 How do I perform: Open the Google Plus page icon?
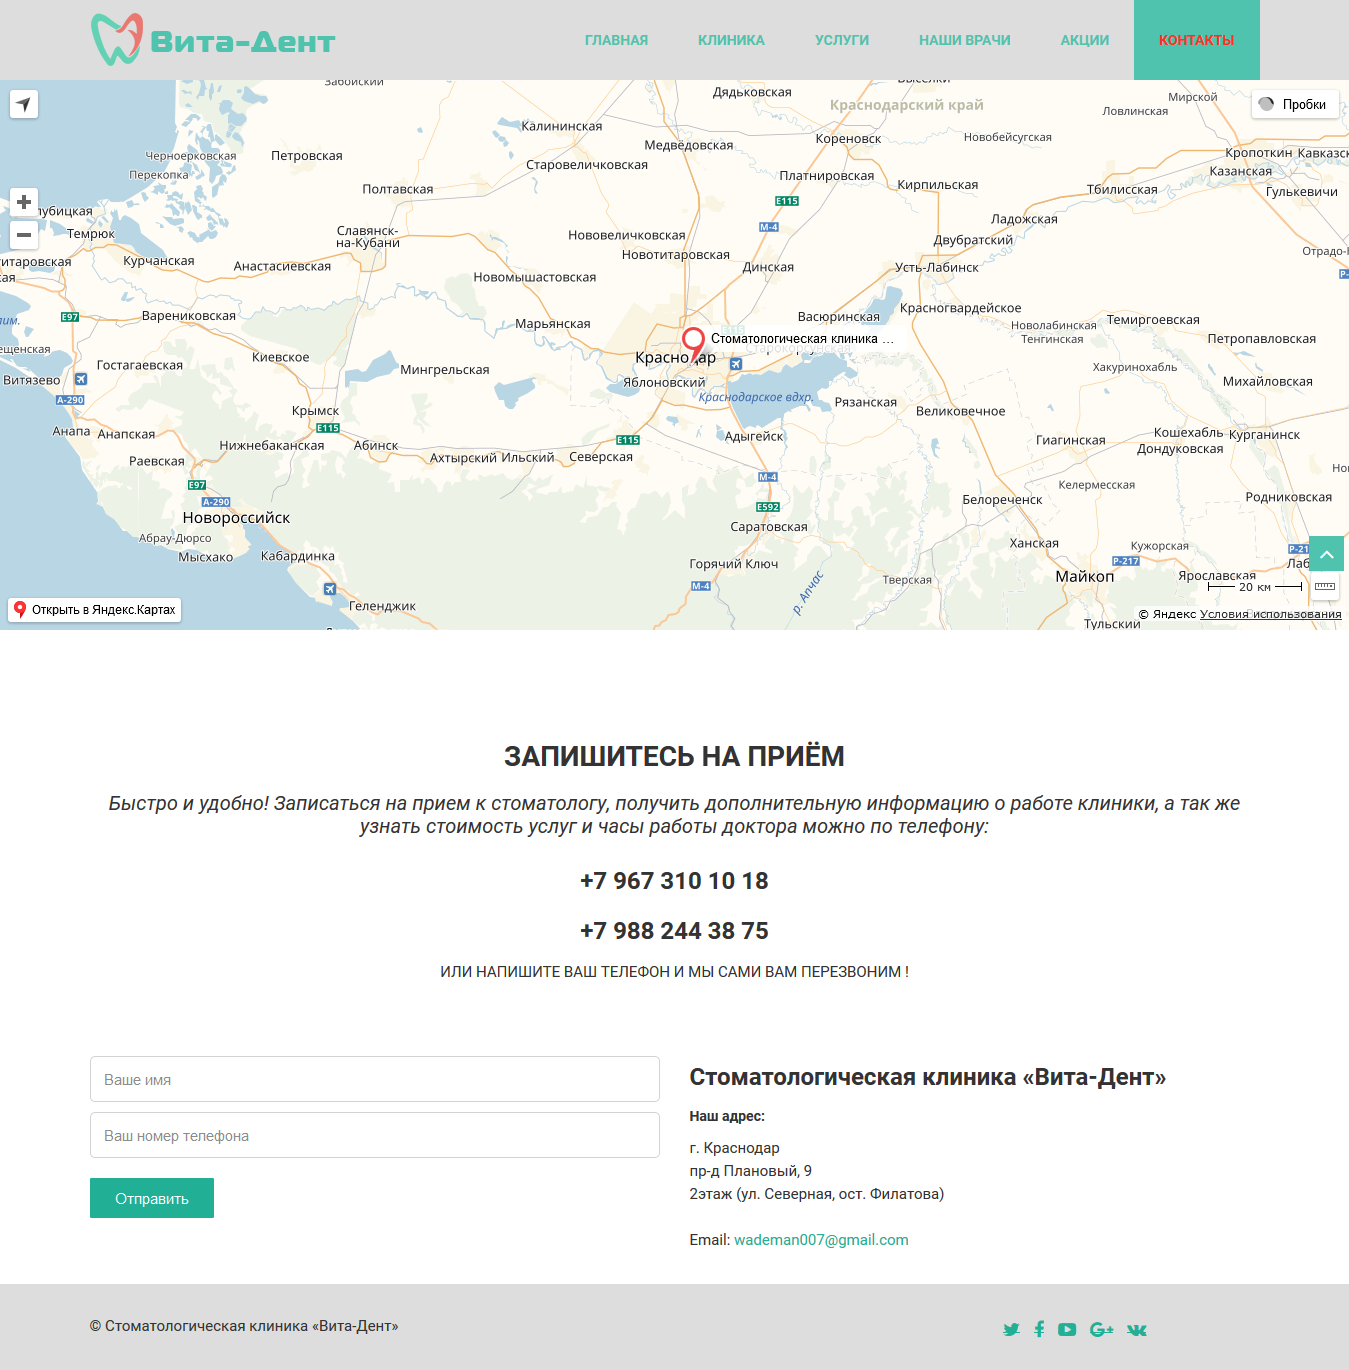(1102, 1329)
